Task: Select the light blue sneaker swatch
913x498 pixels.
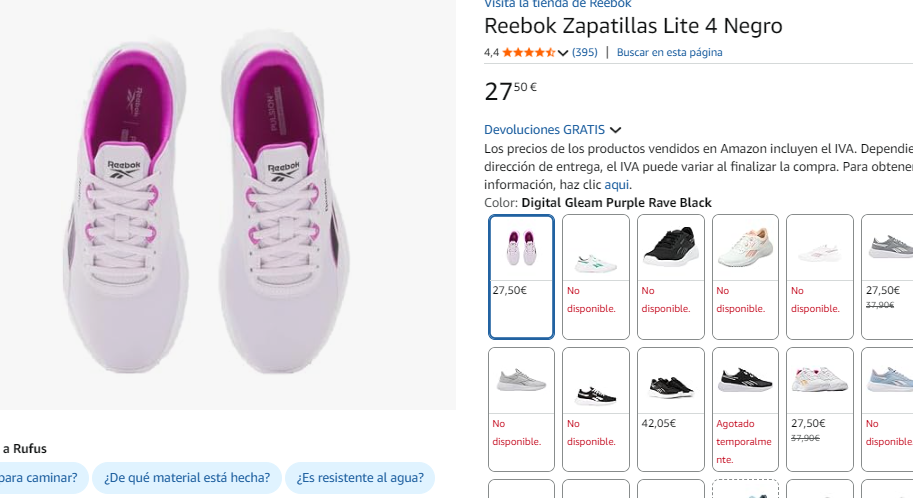Action: pyautogui.click(x=888, y=408)
